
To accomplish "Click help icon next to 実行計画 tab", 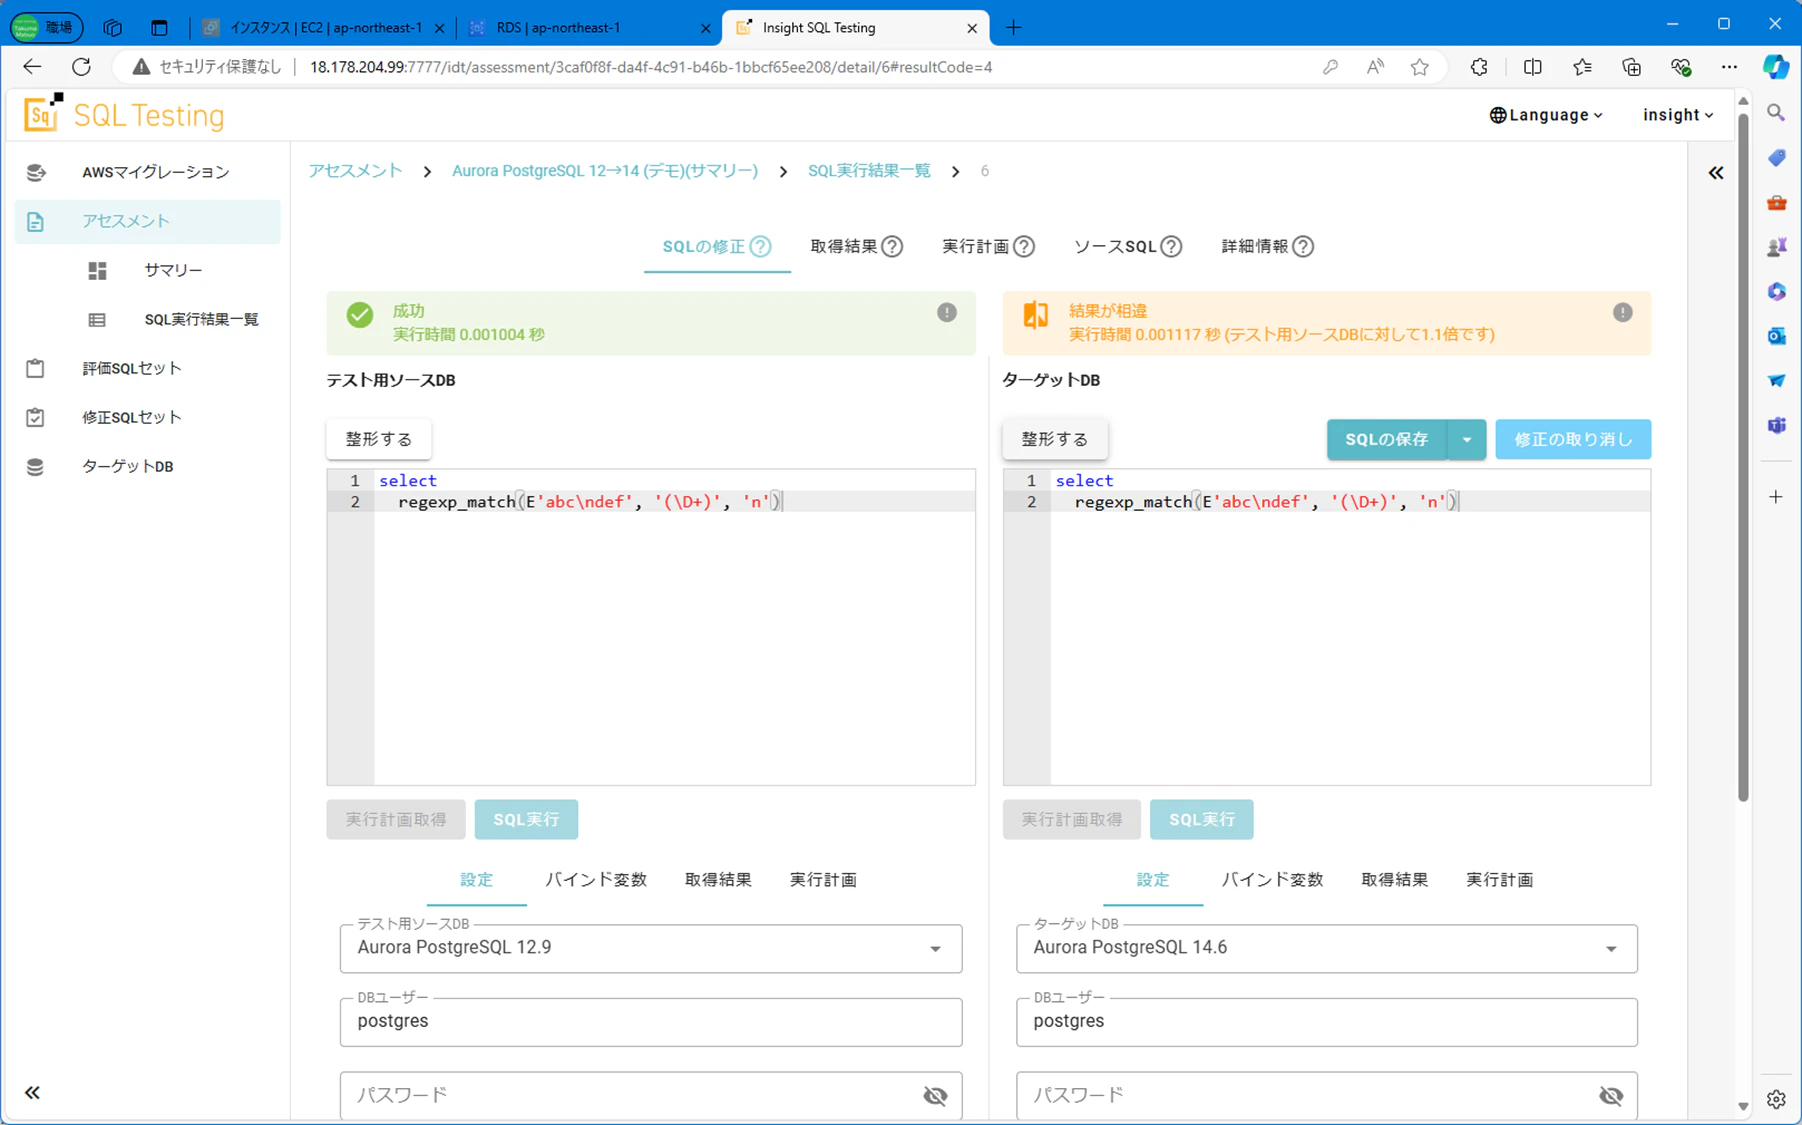I will pos(1024,246).
